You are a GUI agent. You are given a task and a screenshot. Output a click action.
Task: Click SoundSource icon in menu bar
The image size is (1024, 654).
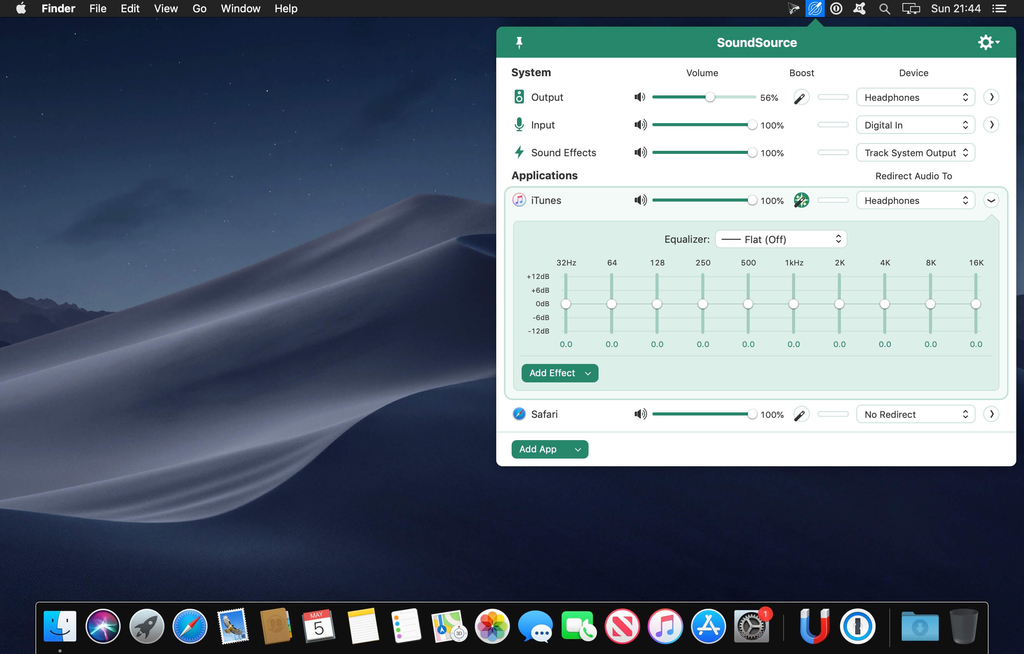[814, 9]
